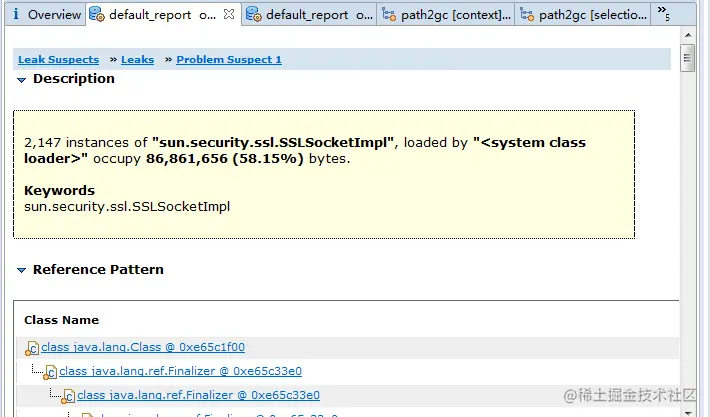Image resolution: width=710 pixels, height=417 pixels.
Task: Click the Class Name column header
Action: 62,320
